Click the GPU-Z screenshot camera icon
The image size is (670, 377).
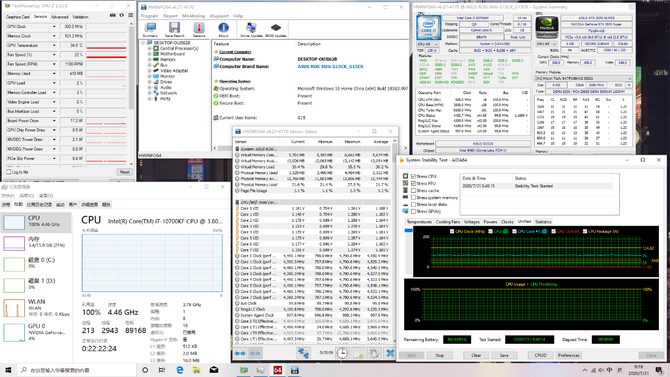[113, 15]
